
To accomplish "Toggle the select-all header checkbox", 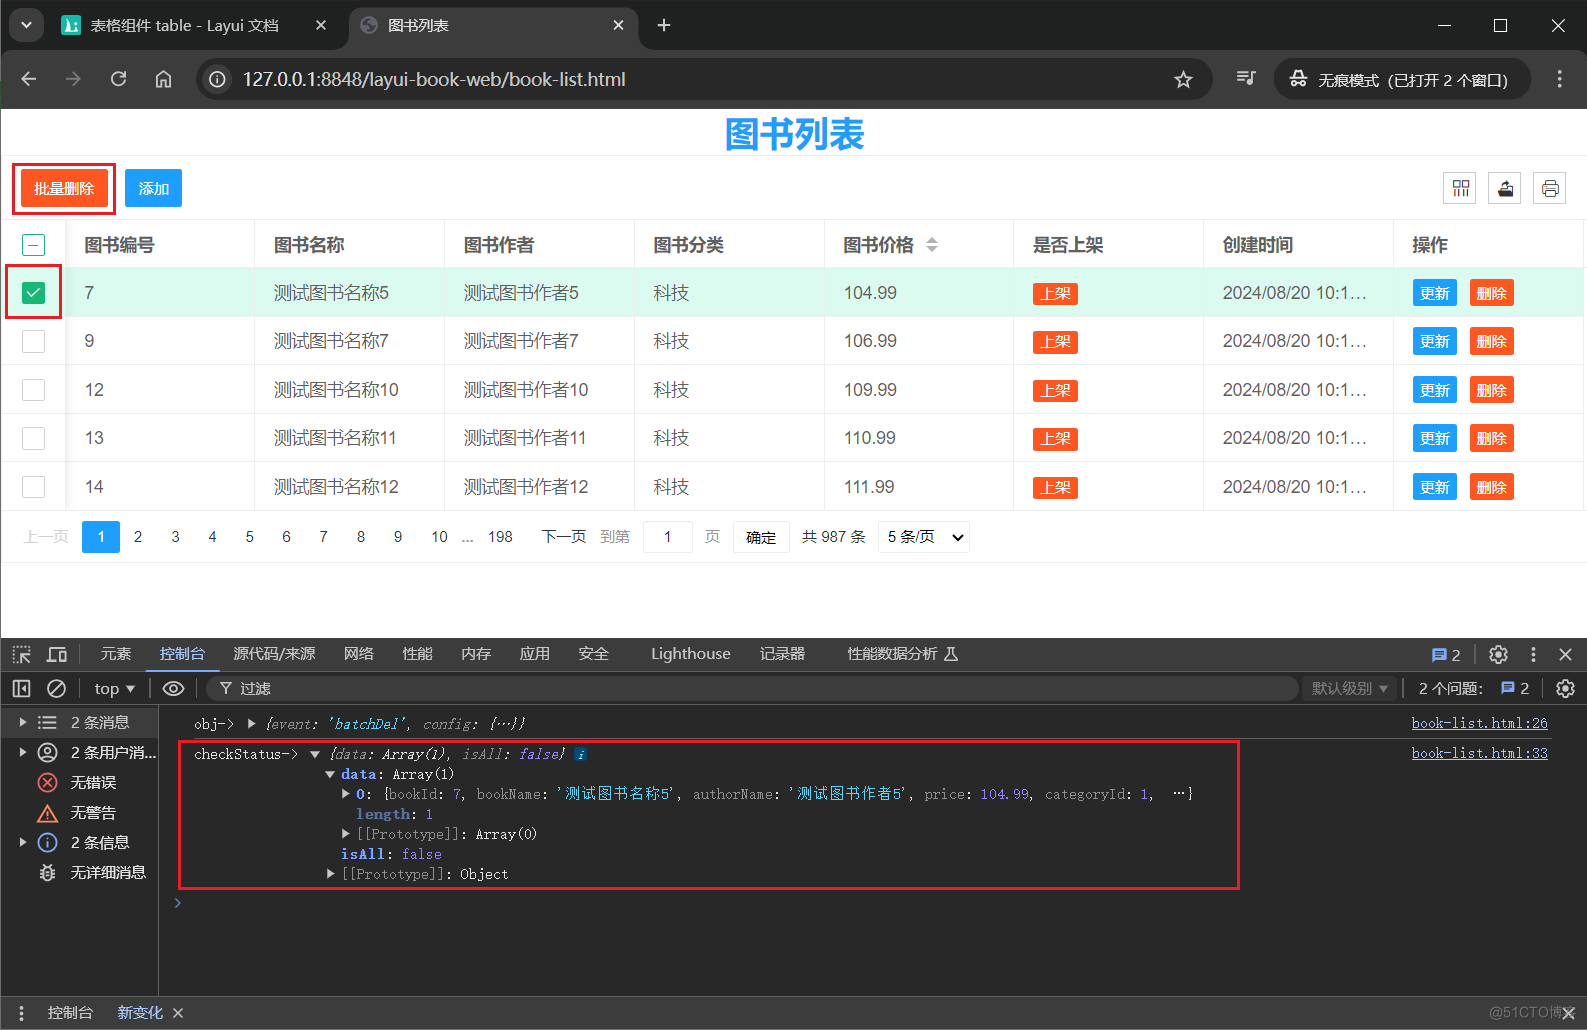I will pos(33,245).
